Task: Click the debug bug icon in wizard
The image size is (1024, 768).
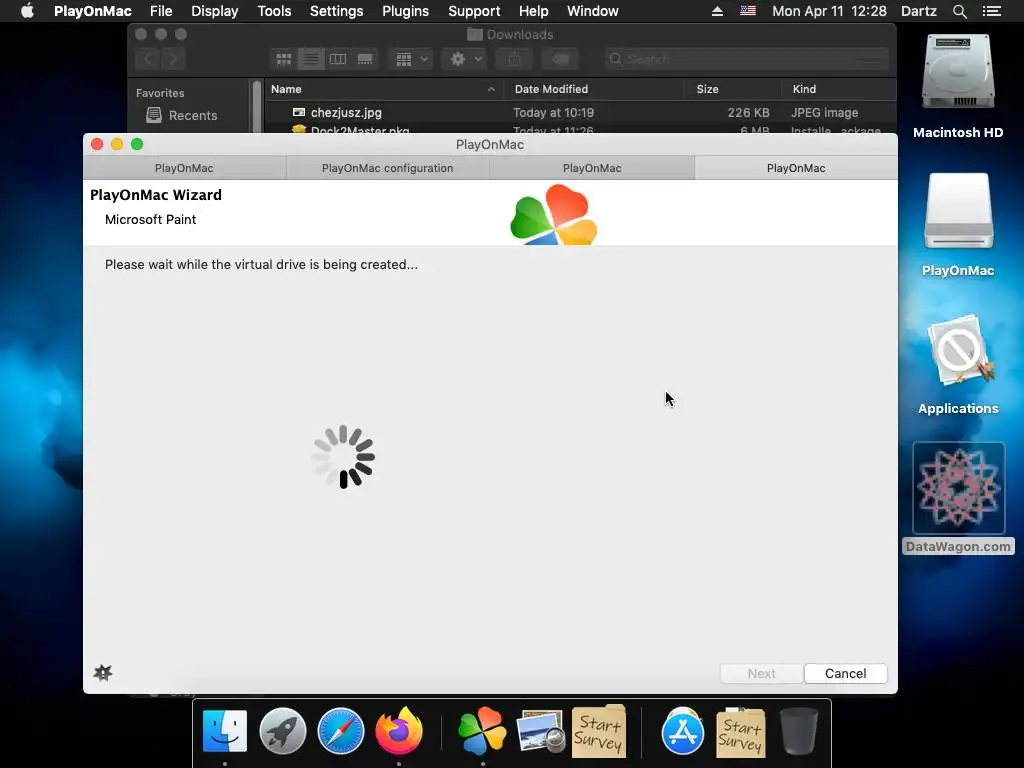Action: coord(103,673)
